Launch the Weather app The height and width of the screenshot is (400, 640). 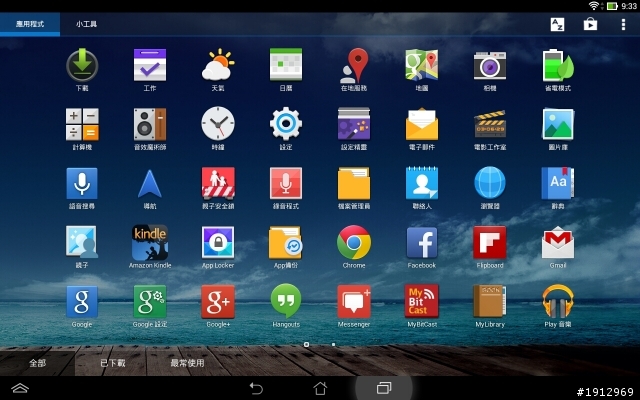pyautogui.click(x=218, y=65)
